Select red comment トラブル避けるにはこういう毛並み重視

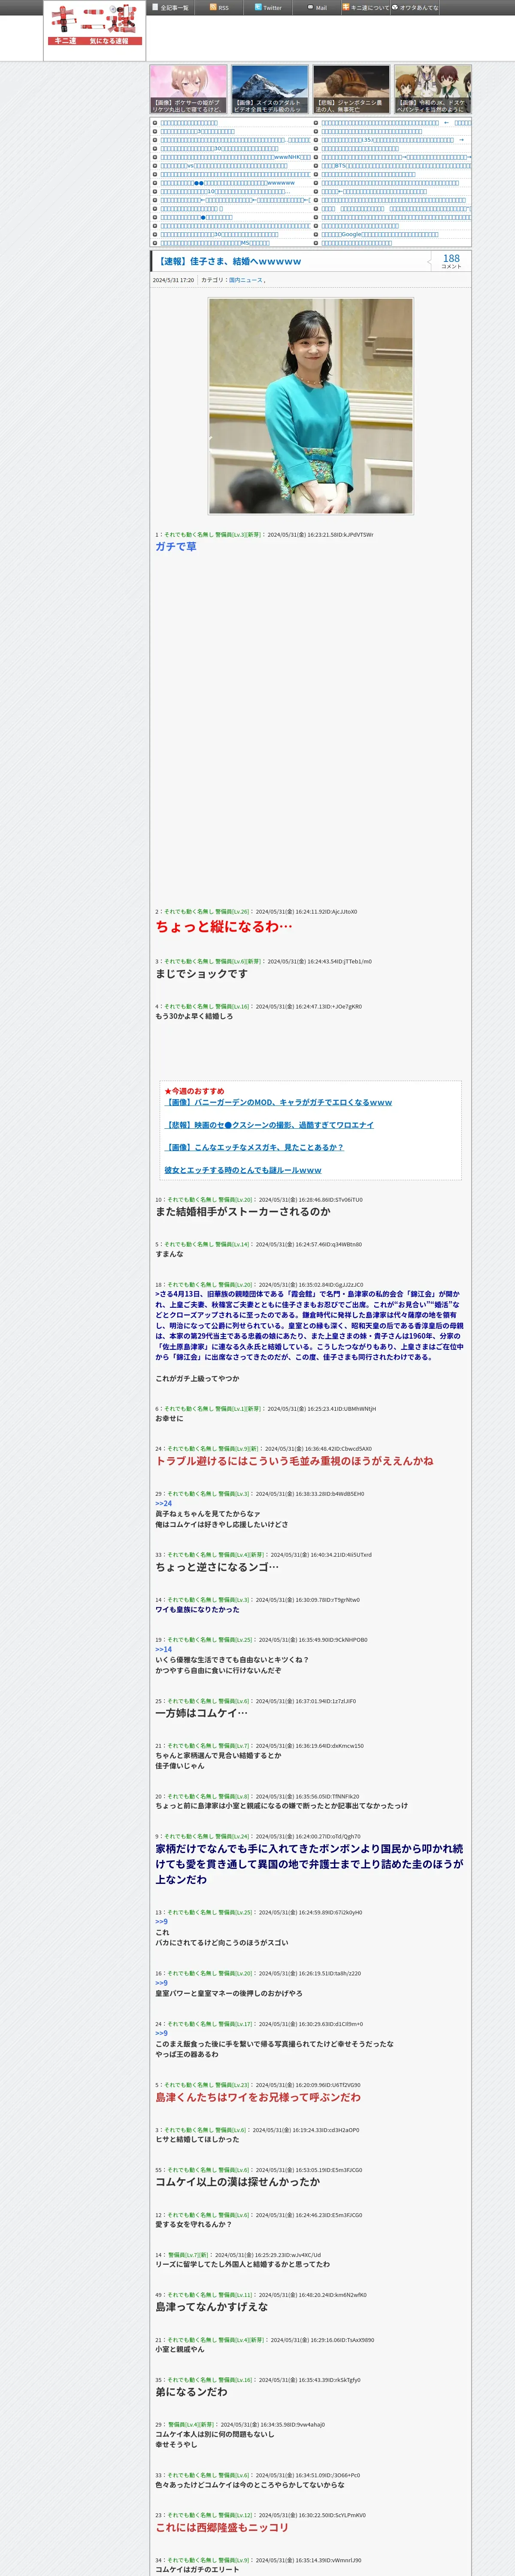(x=294, y=1461)
